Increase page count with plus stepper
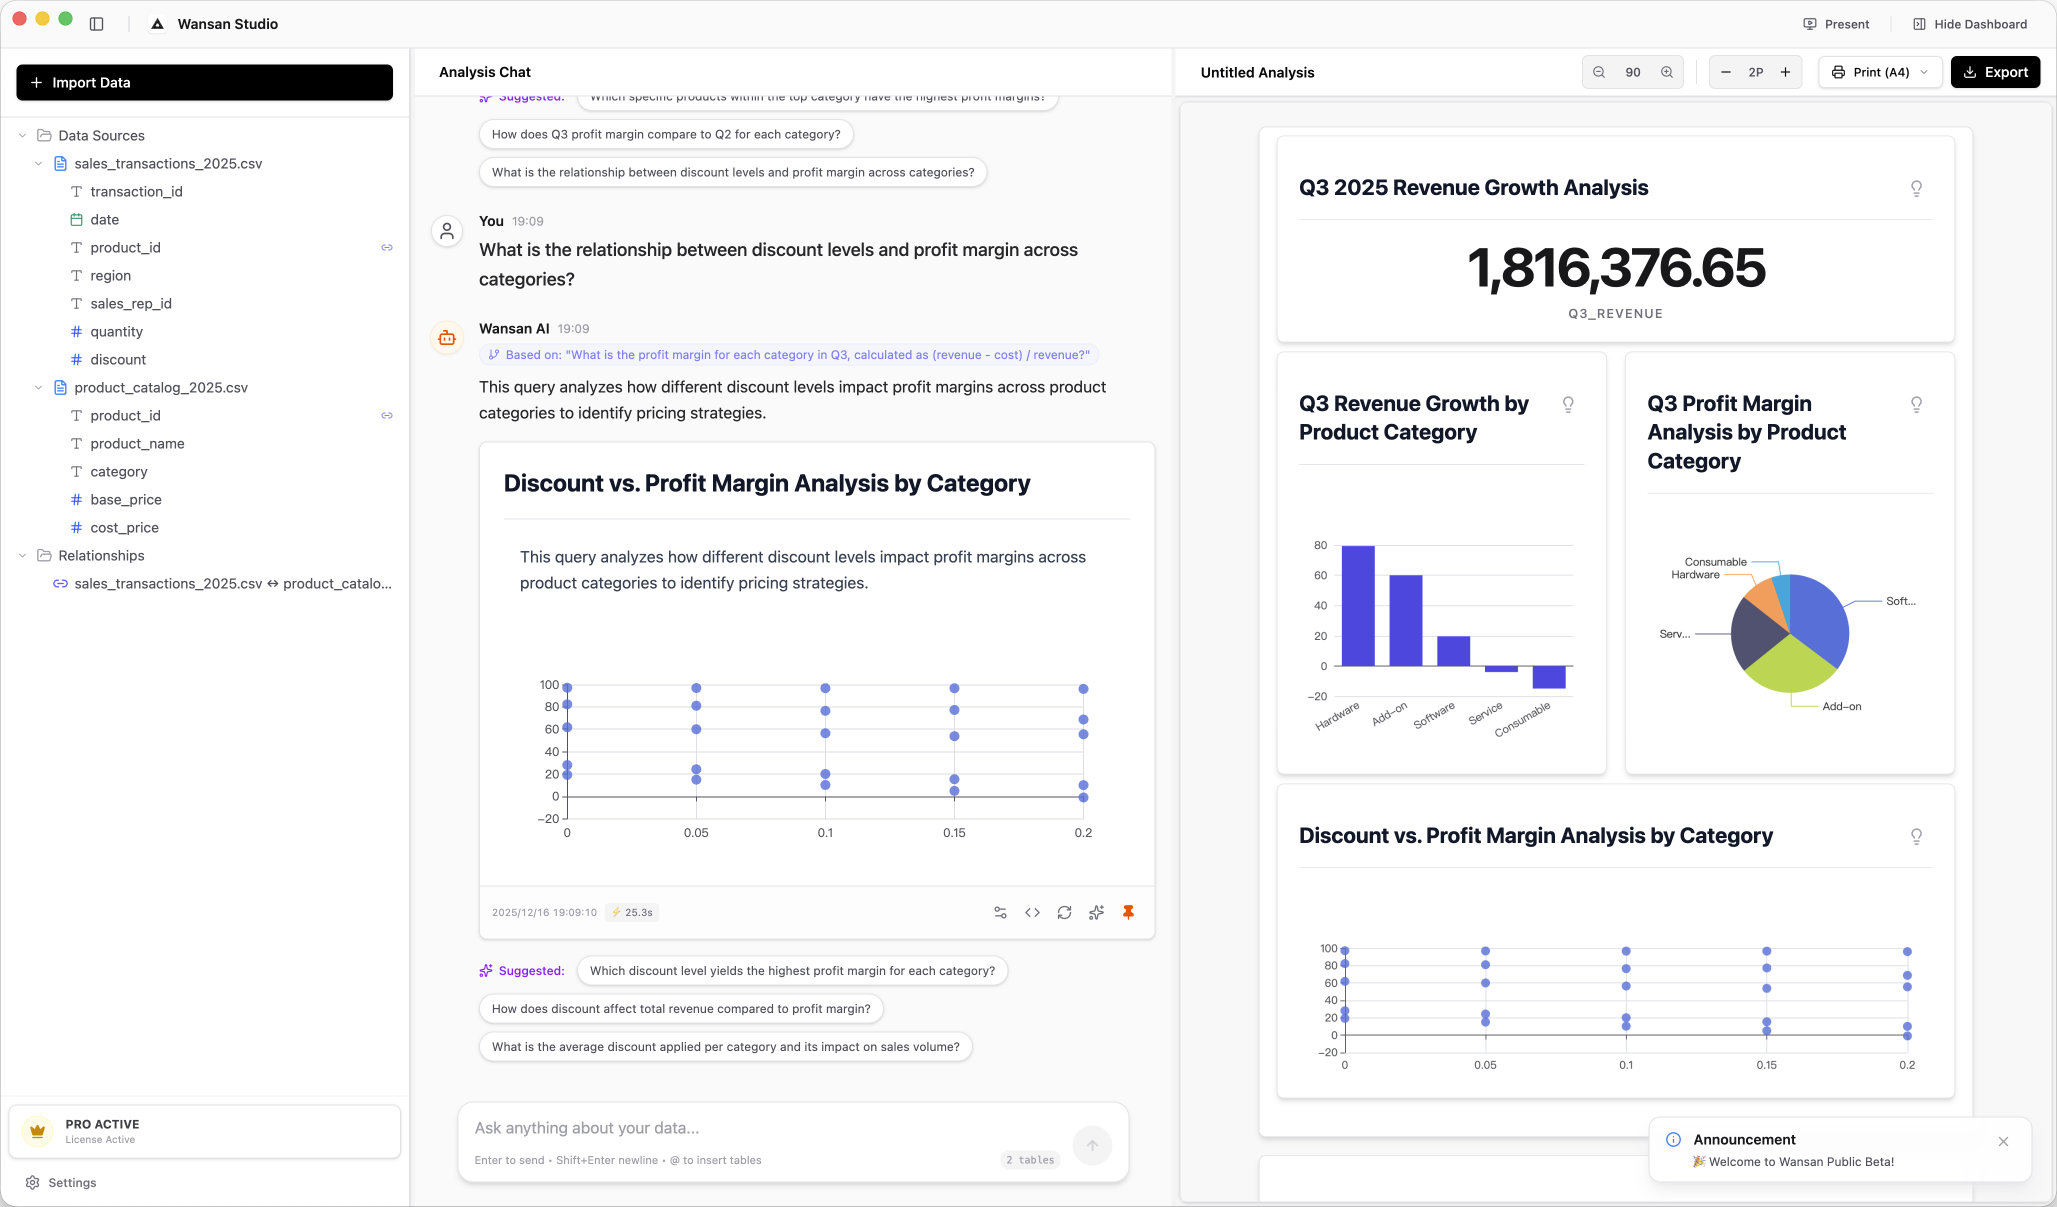2057x1207 pixels. click(x=1785, y=72)
